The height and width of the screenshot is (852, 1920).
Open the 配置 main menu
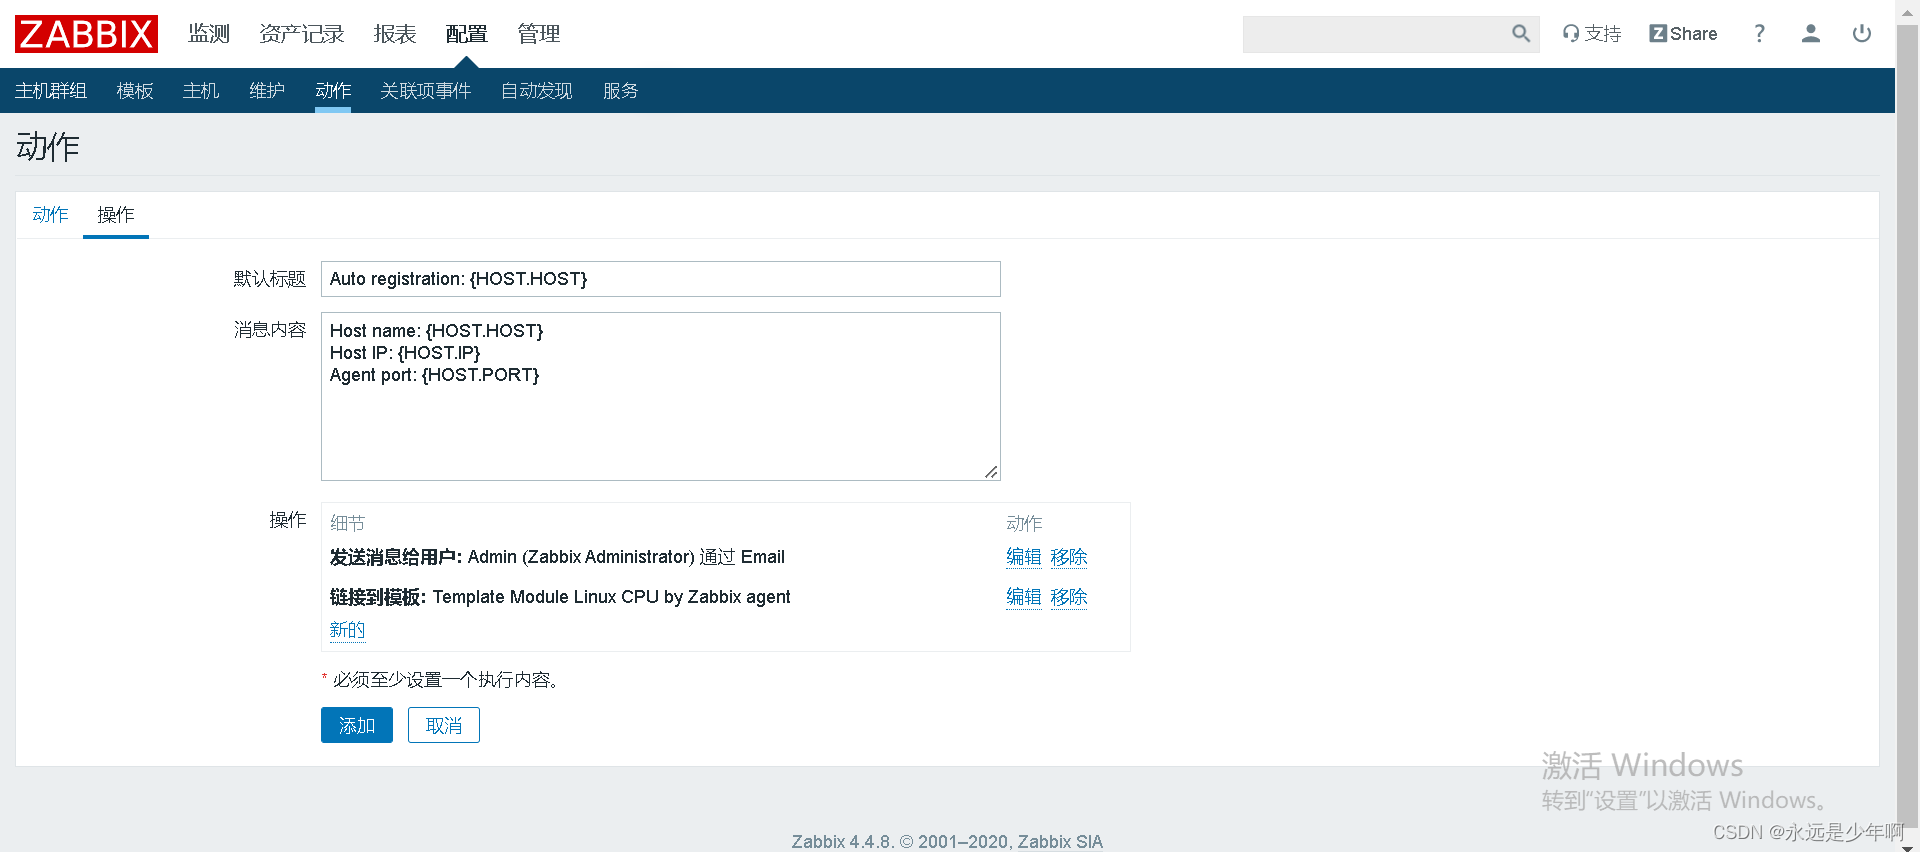(466, 34)
